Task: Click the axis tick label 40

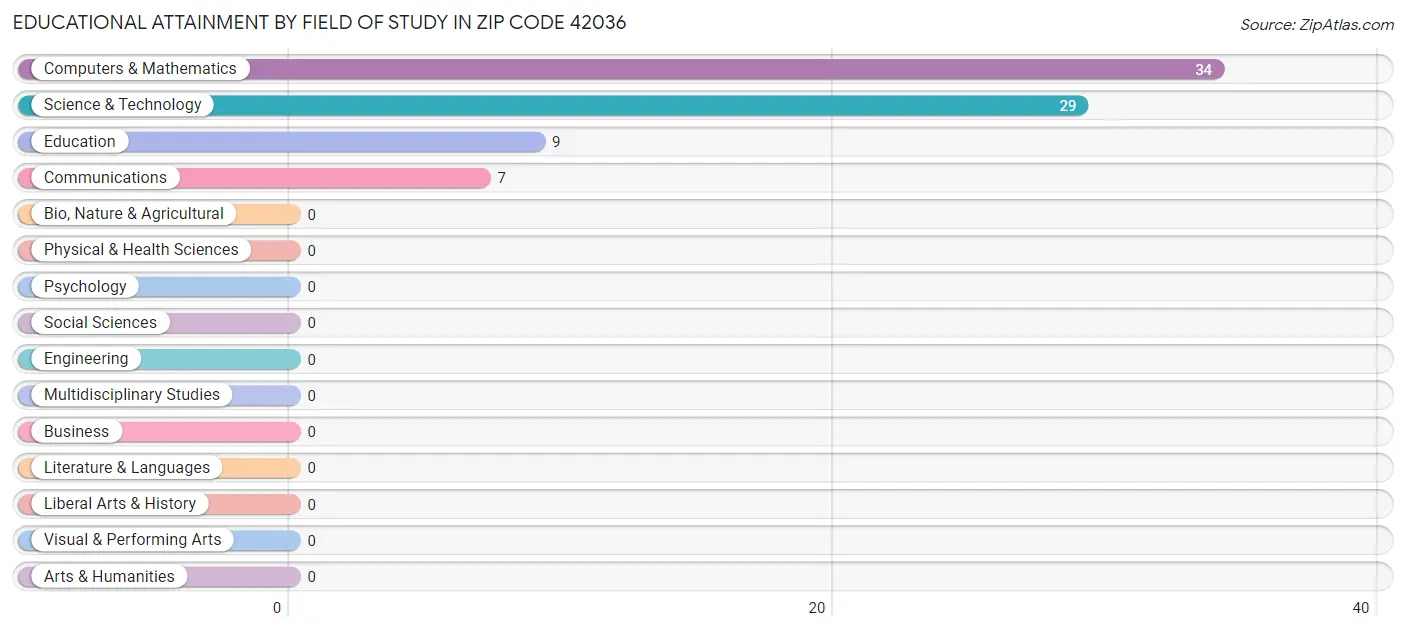Action: [1361, 608]
